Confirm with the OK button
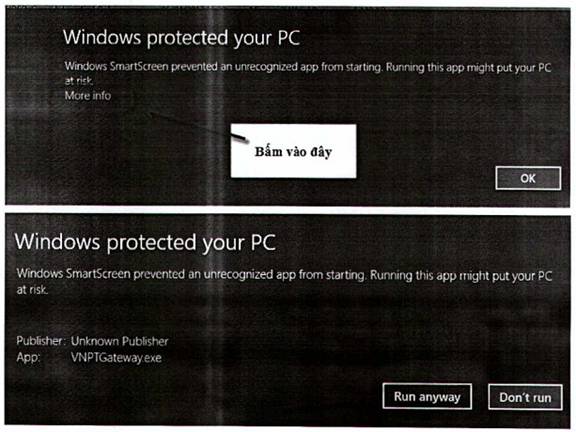The image size is (576, 432). 528,178
